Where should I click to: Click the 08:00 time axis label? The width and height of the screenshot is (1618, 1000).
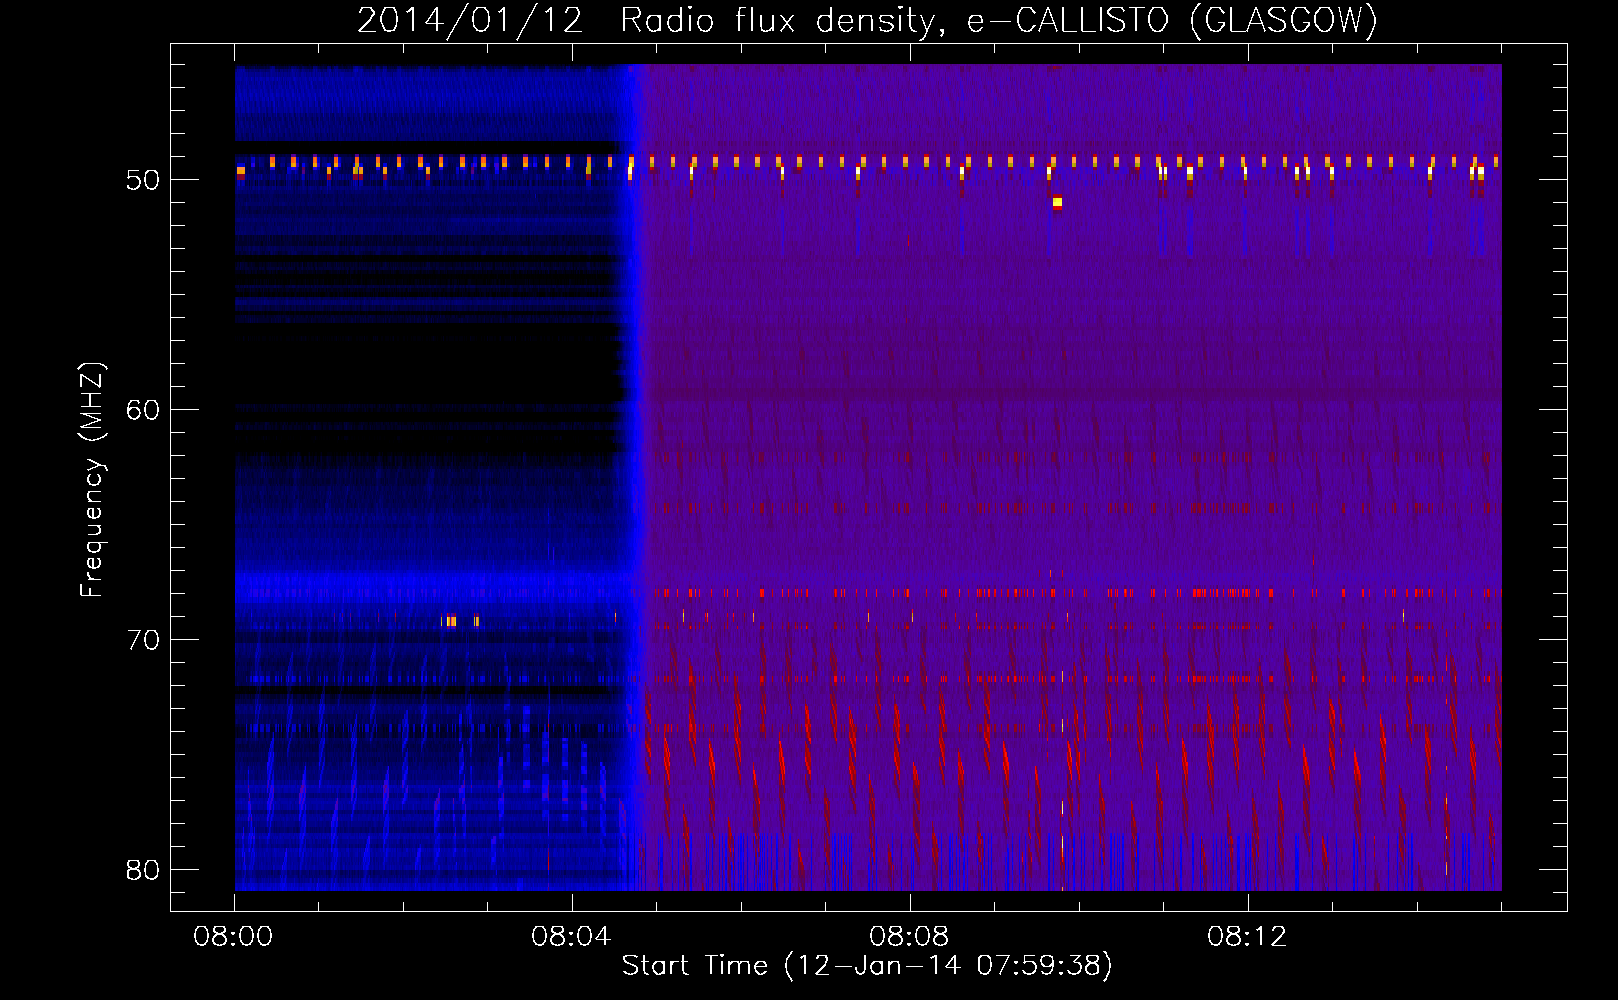pos(233,937)
